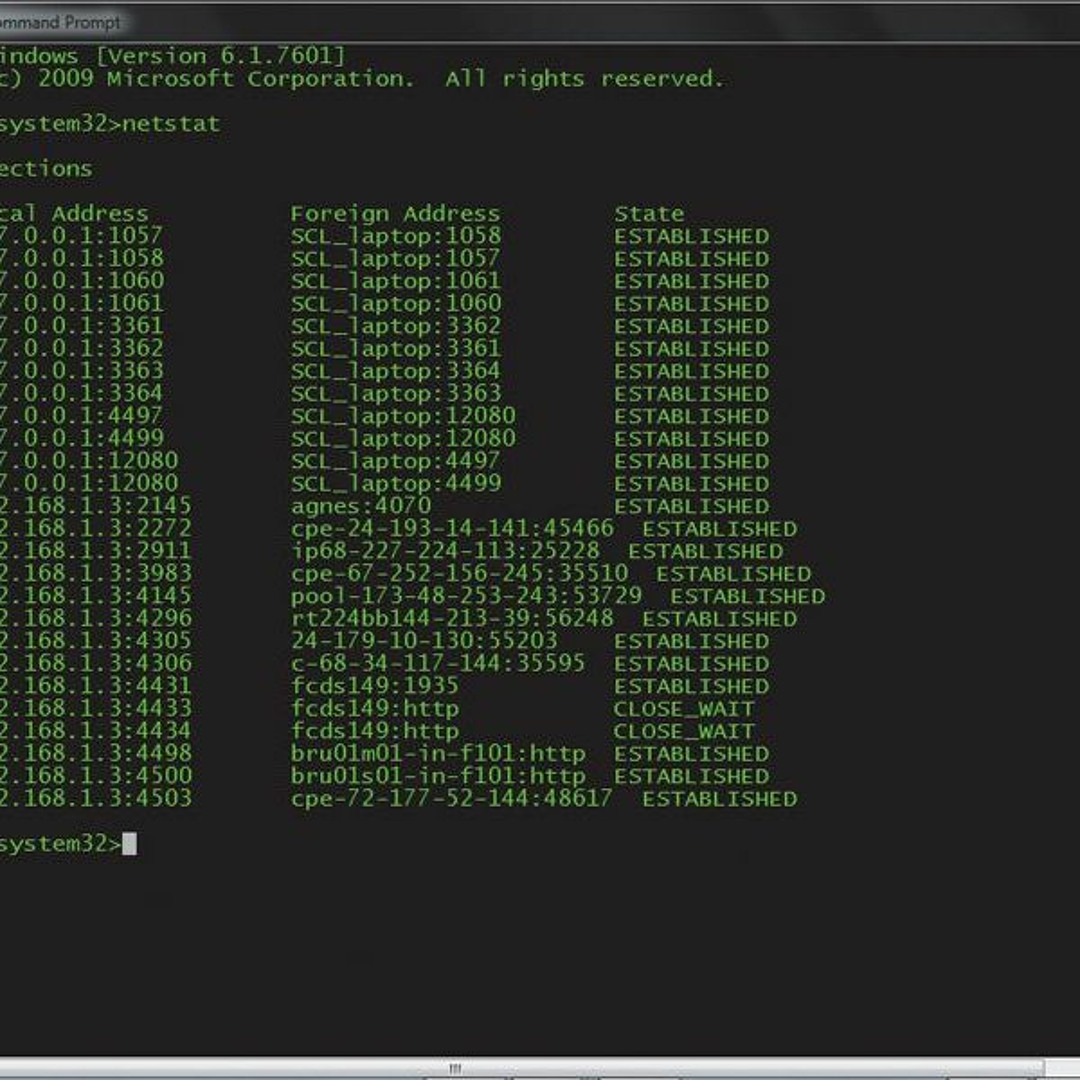1080x1080 pixels.
Task: Click the State column header
Action: coord(649,214)
